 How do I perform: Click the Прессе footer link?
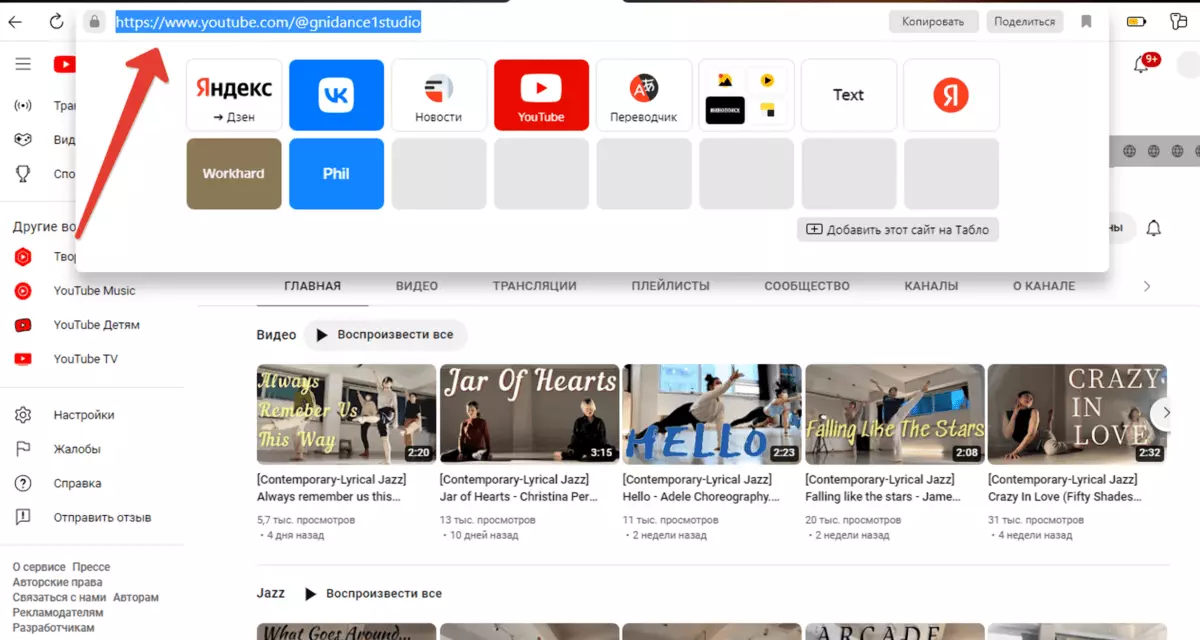90,567
